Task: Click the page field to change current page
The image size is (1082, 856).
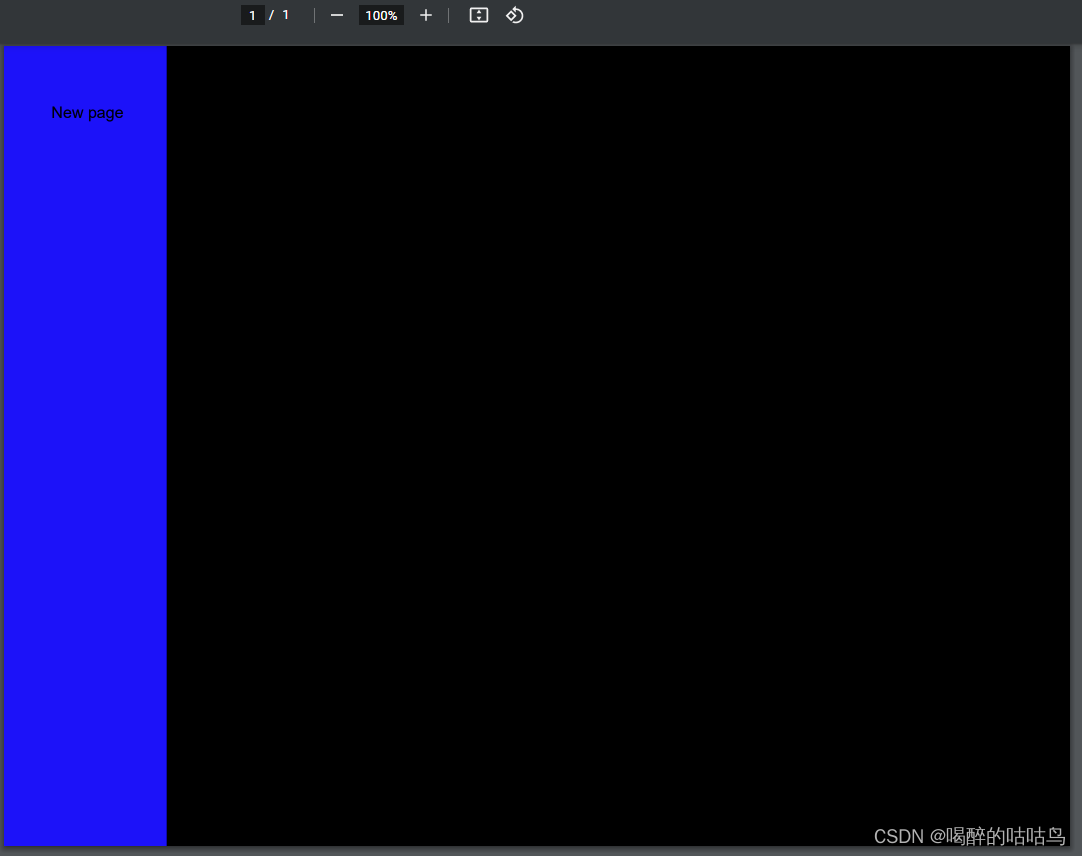Action: coord(252,15)
